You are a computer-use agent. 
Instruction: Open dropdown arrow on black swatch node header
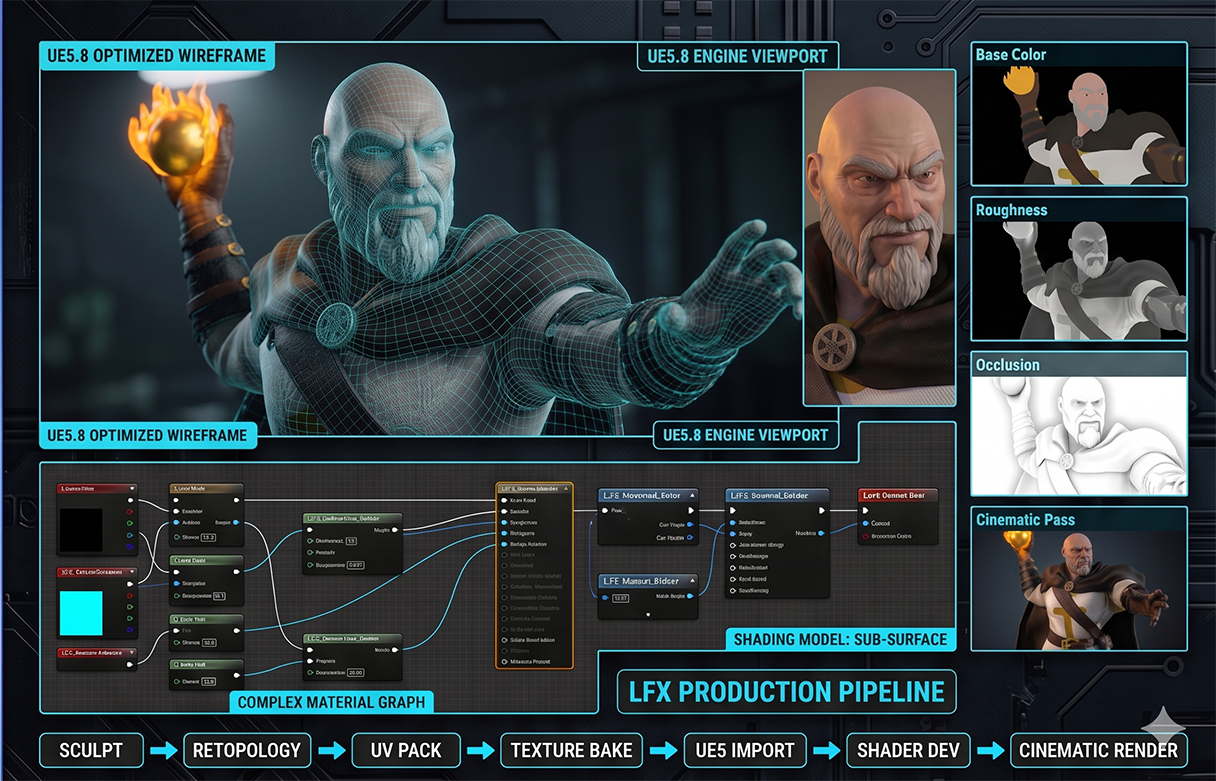pyautogui.click(x=132, y=488)
